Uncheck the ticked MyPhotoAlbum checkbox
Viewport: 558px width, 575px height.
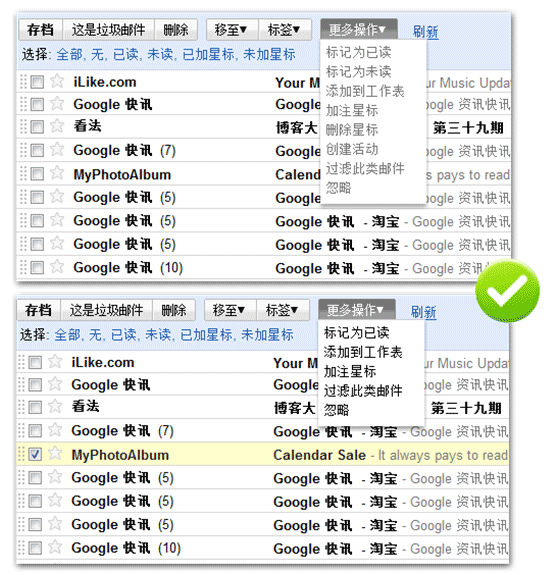coord(35,455)
